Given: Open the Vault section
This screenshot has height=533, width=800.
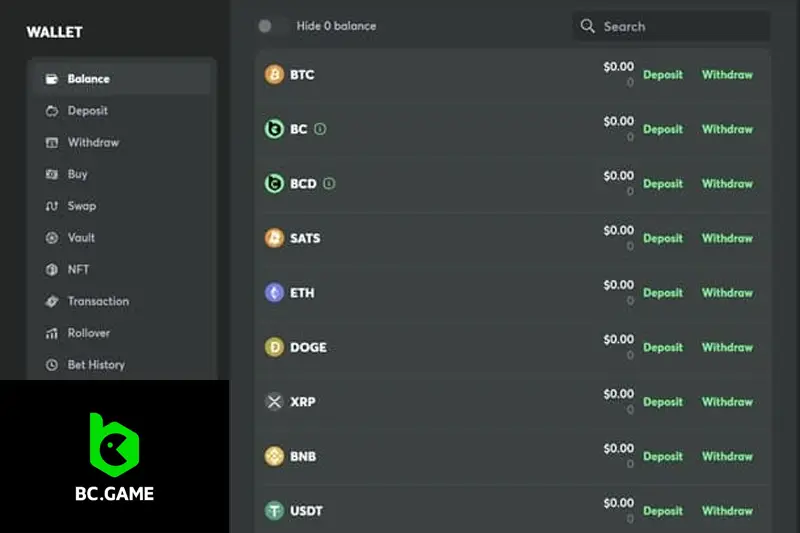Looking at the screenshot, I should coord(122,238).
